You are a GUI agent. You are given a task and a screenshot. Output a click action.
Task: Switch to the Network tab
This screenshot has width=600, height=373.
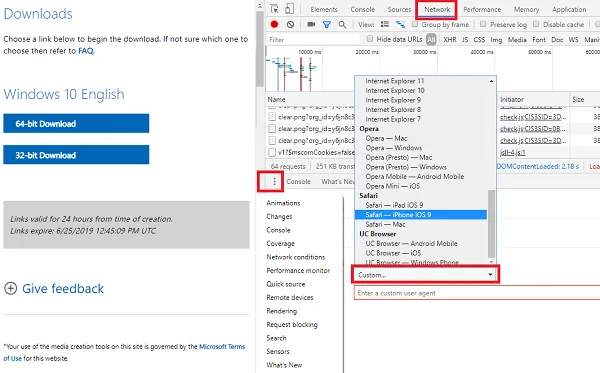click(437, 10)
